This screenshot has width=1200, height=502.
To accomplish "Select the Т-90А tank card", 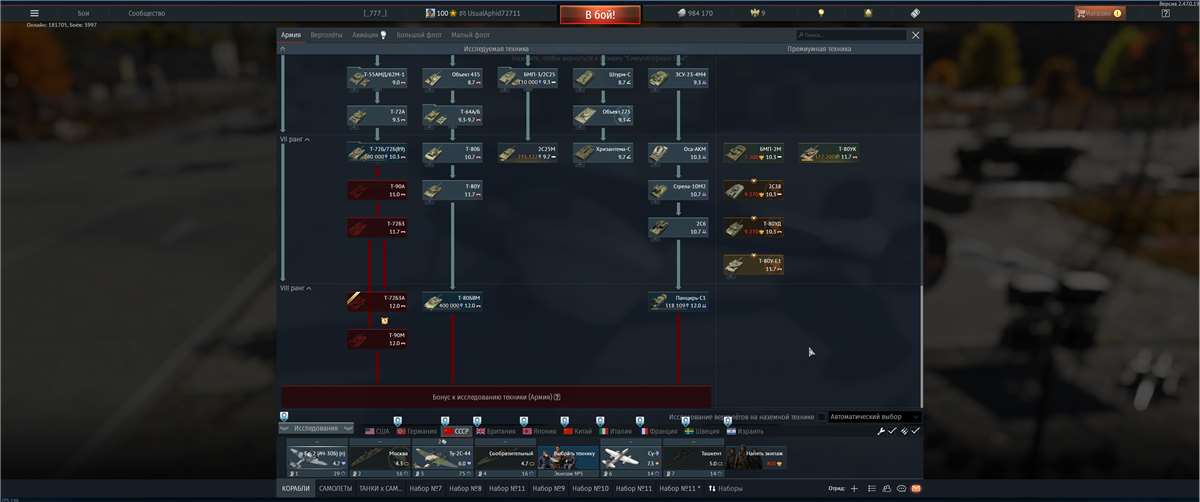I will [x=375, y=190].
